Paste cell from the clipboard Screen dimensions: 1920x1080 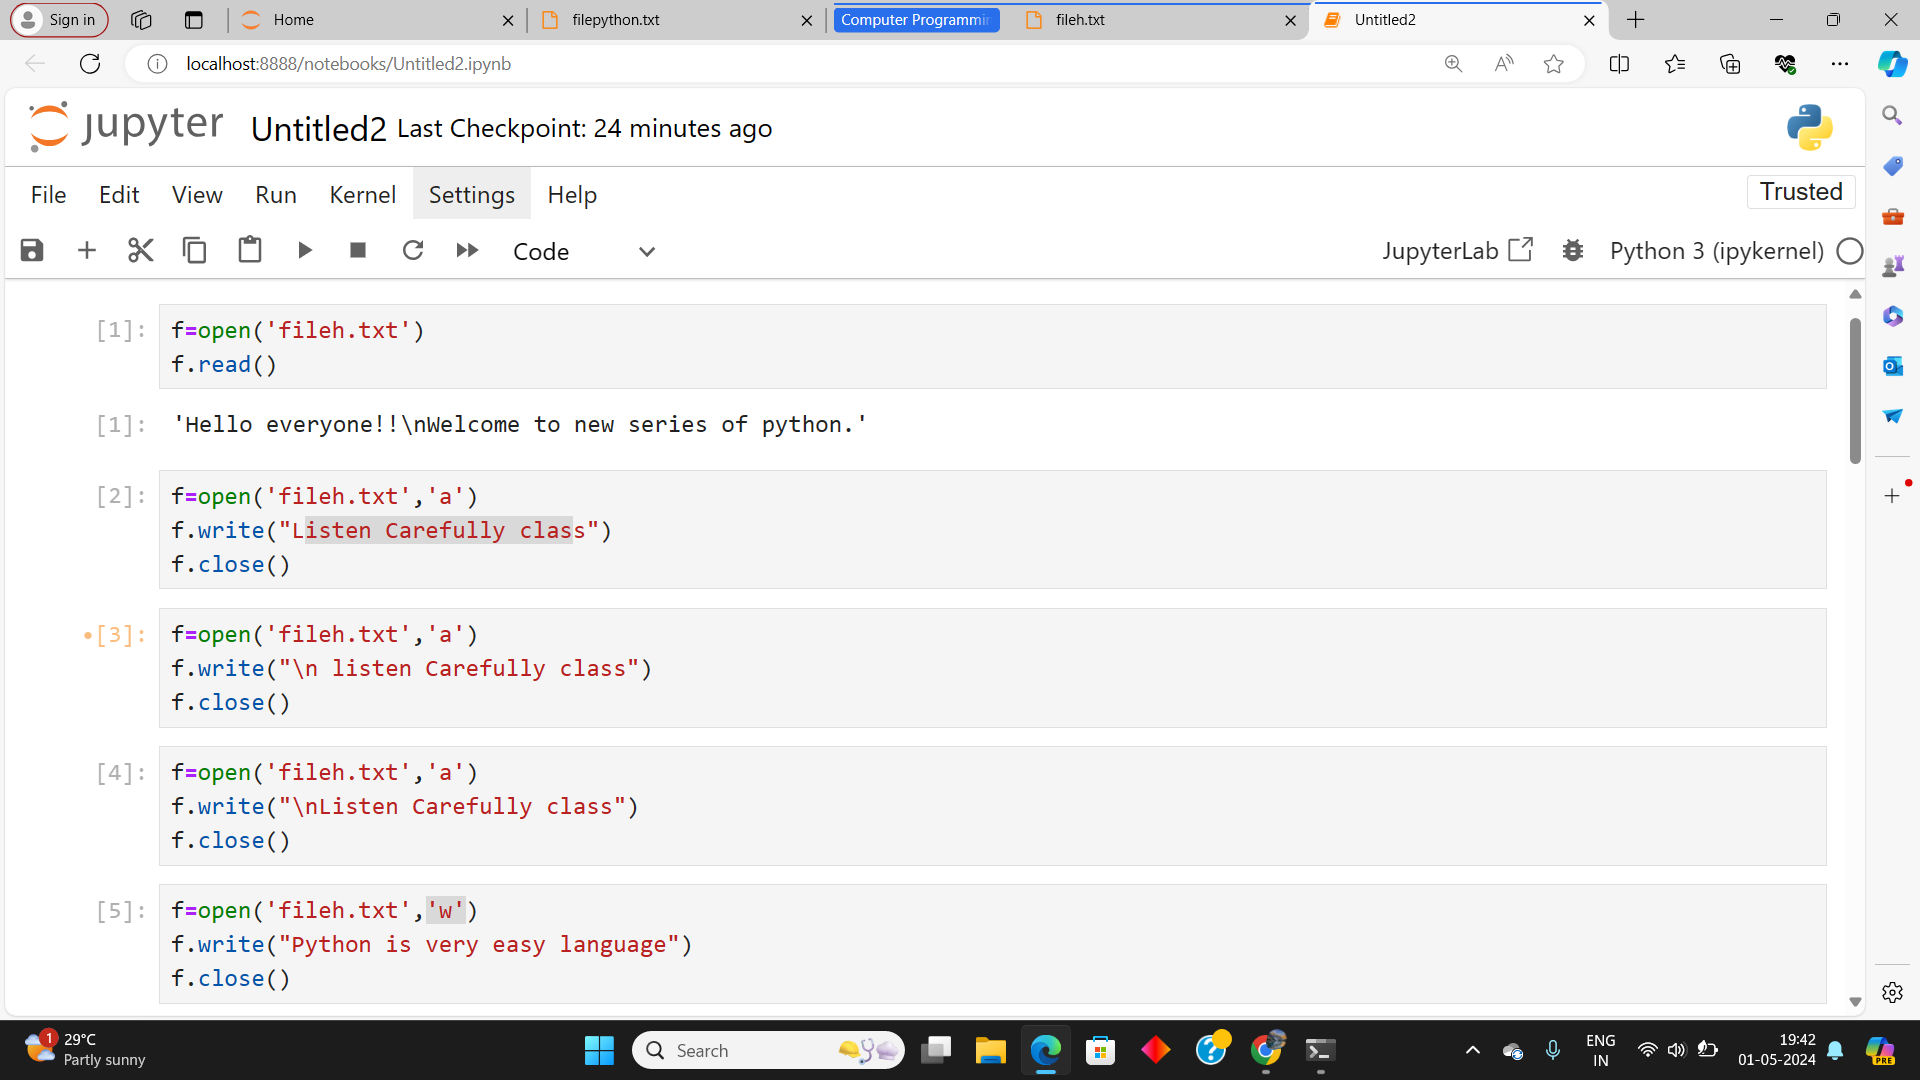pos(250,251)
